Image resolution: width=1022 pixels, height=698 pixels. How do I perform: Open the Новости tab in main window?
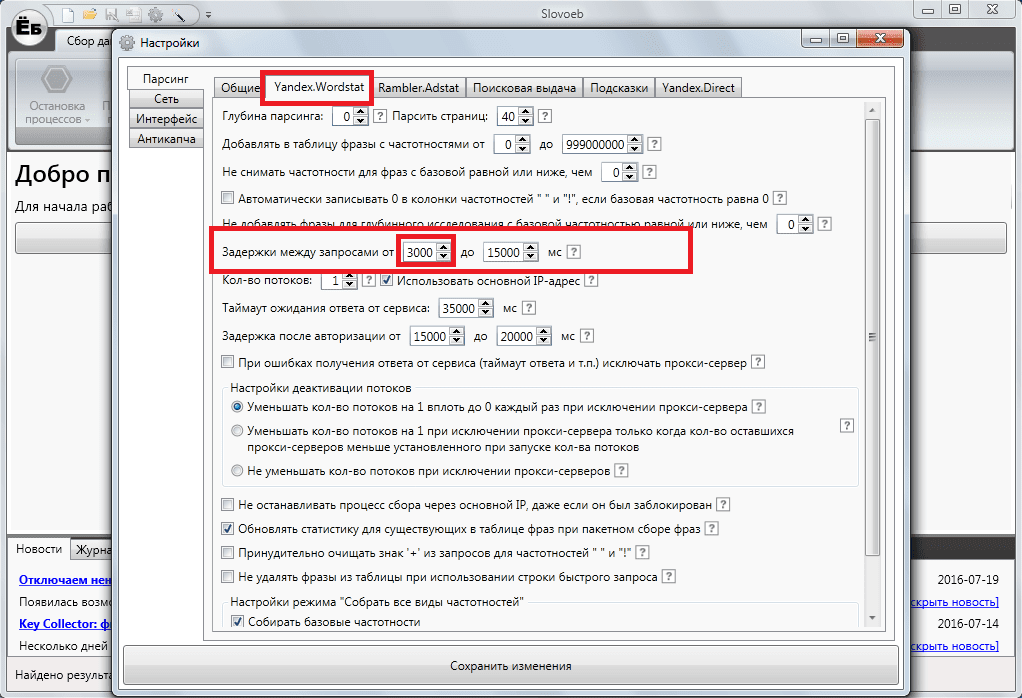pyautogui.click(x=39, y=549)
